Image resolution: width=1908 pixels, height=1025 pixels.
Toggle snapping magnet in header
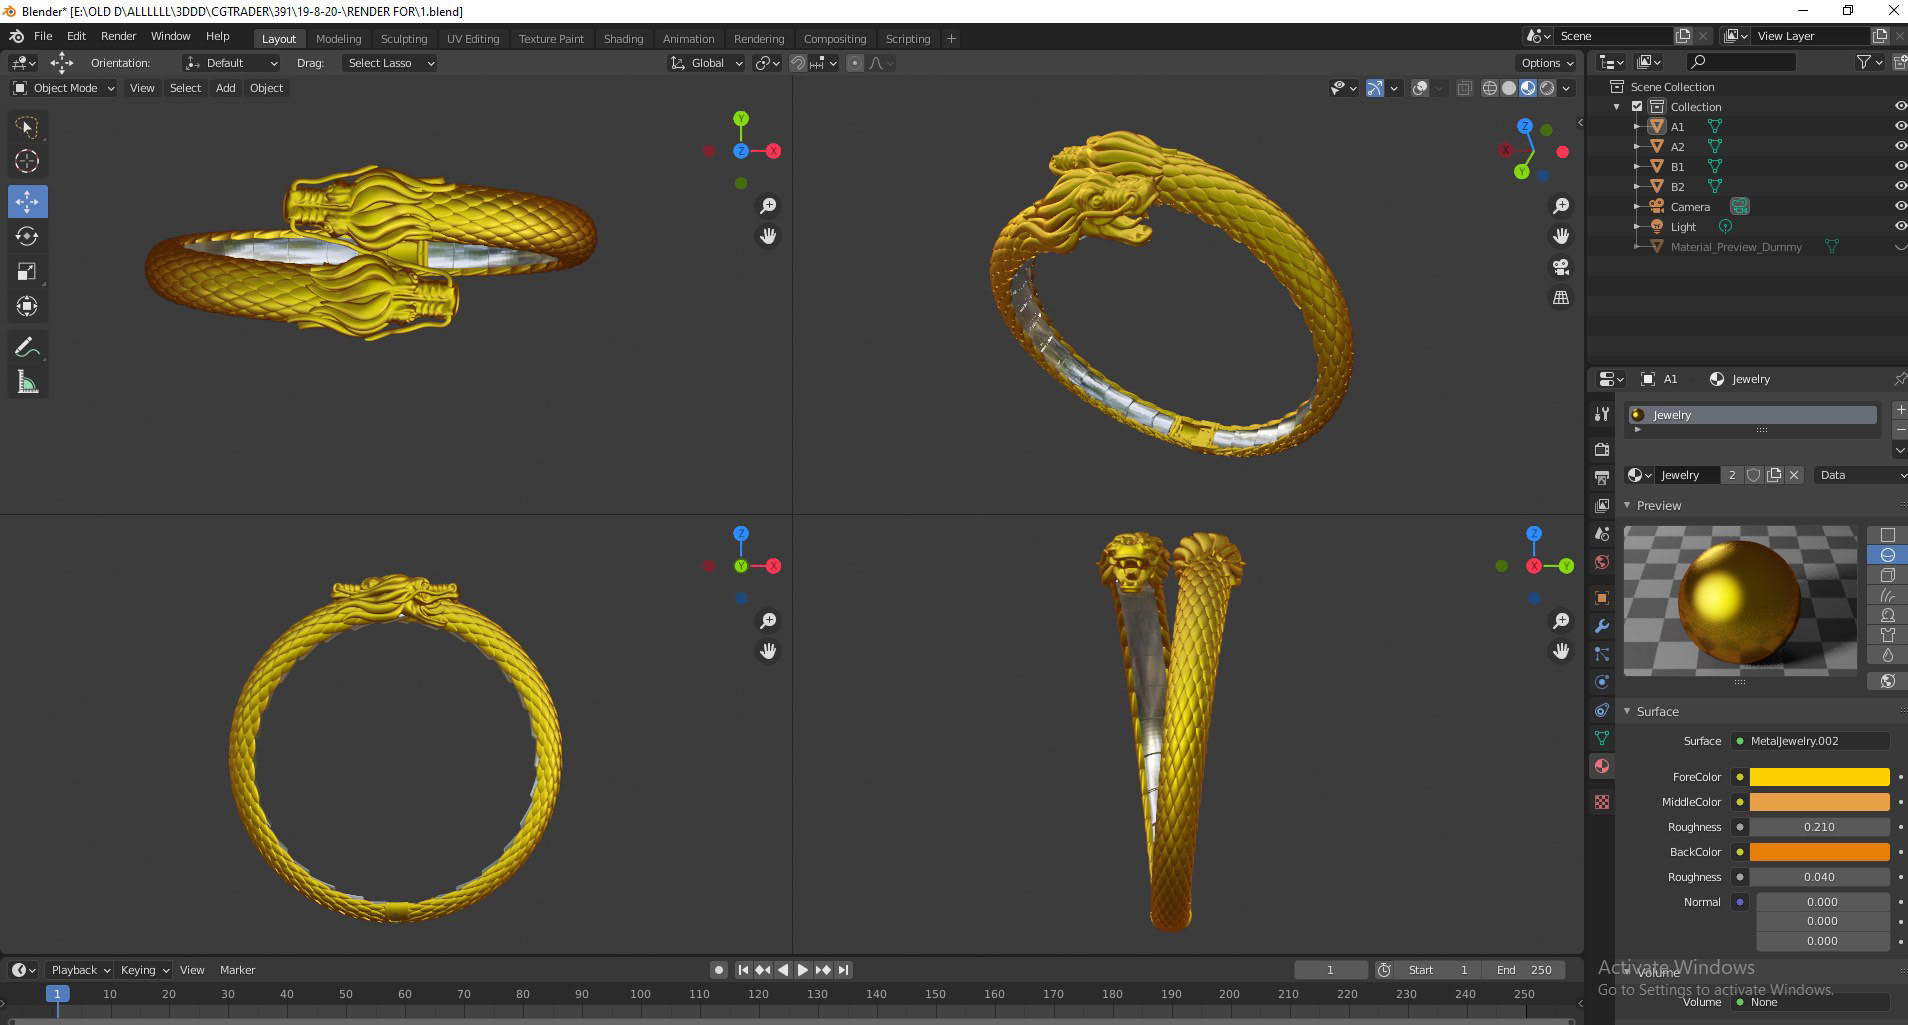pyautogui.click(x=797, y=63)
